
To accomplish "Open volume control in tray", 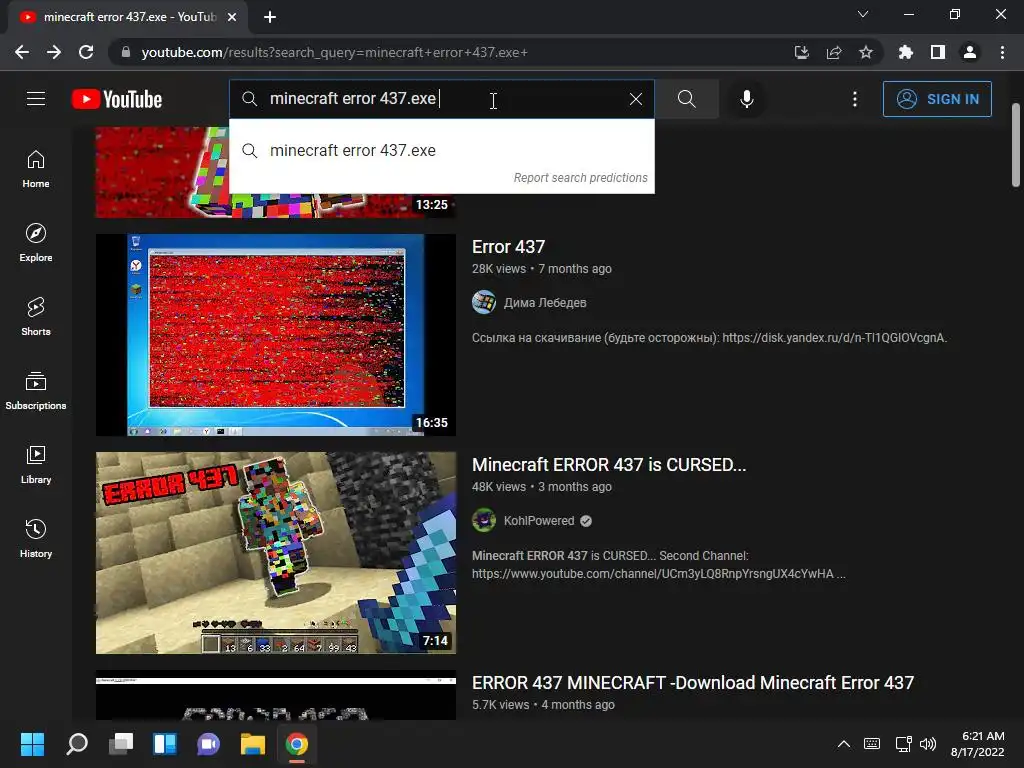I will pos(928,744).
